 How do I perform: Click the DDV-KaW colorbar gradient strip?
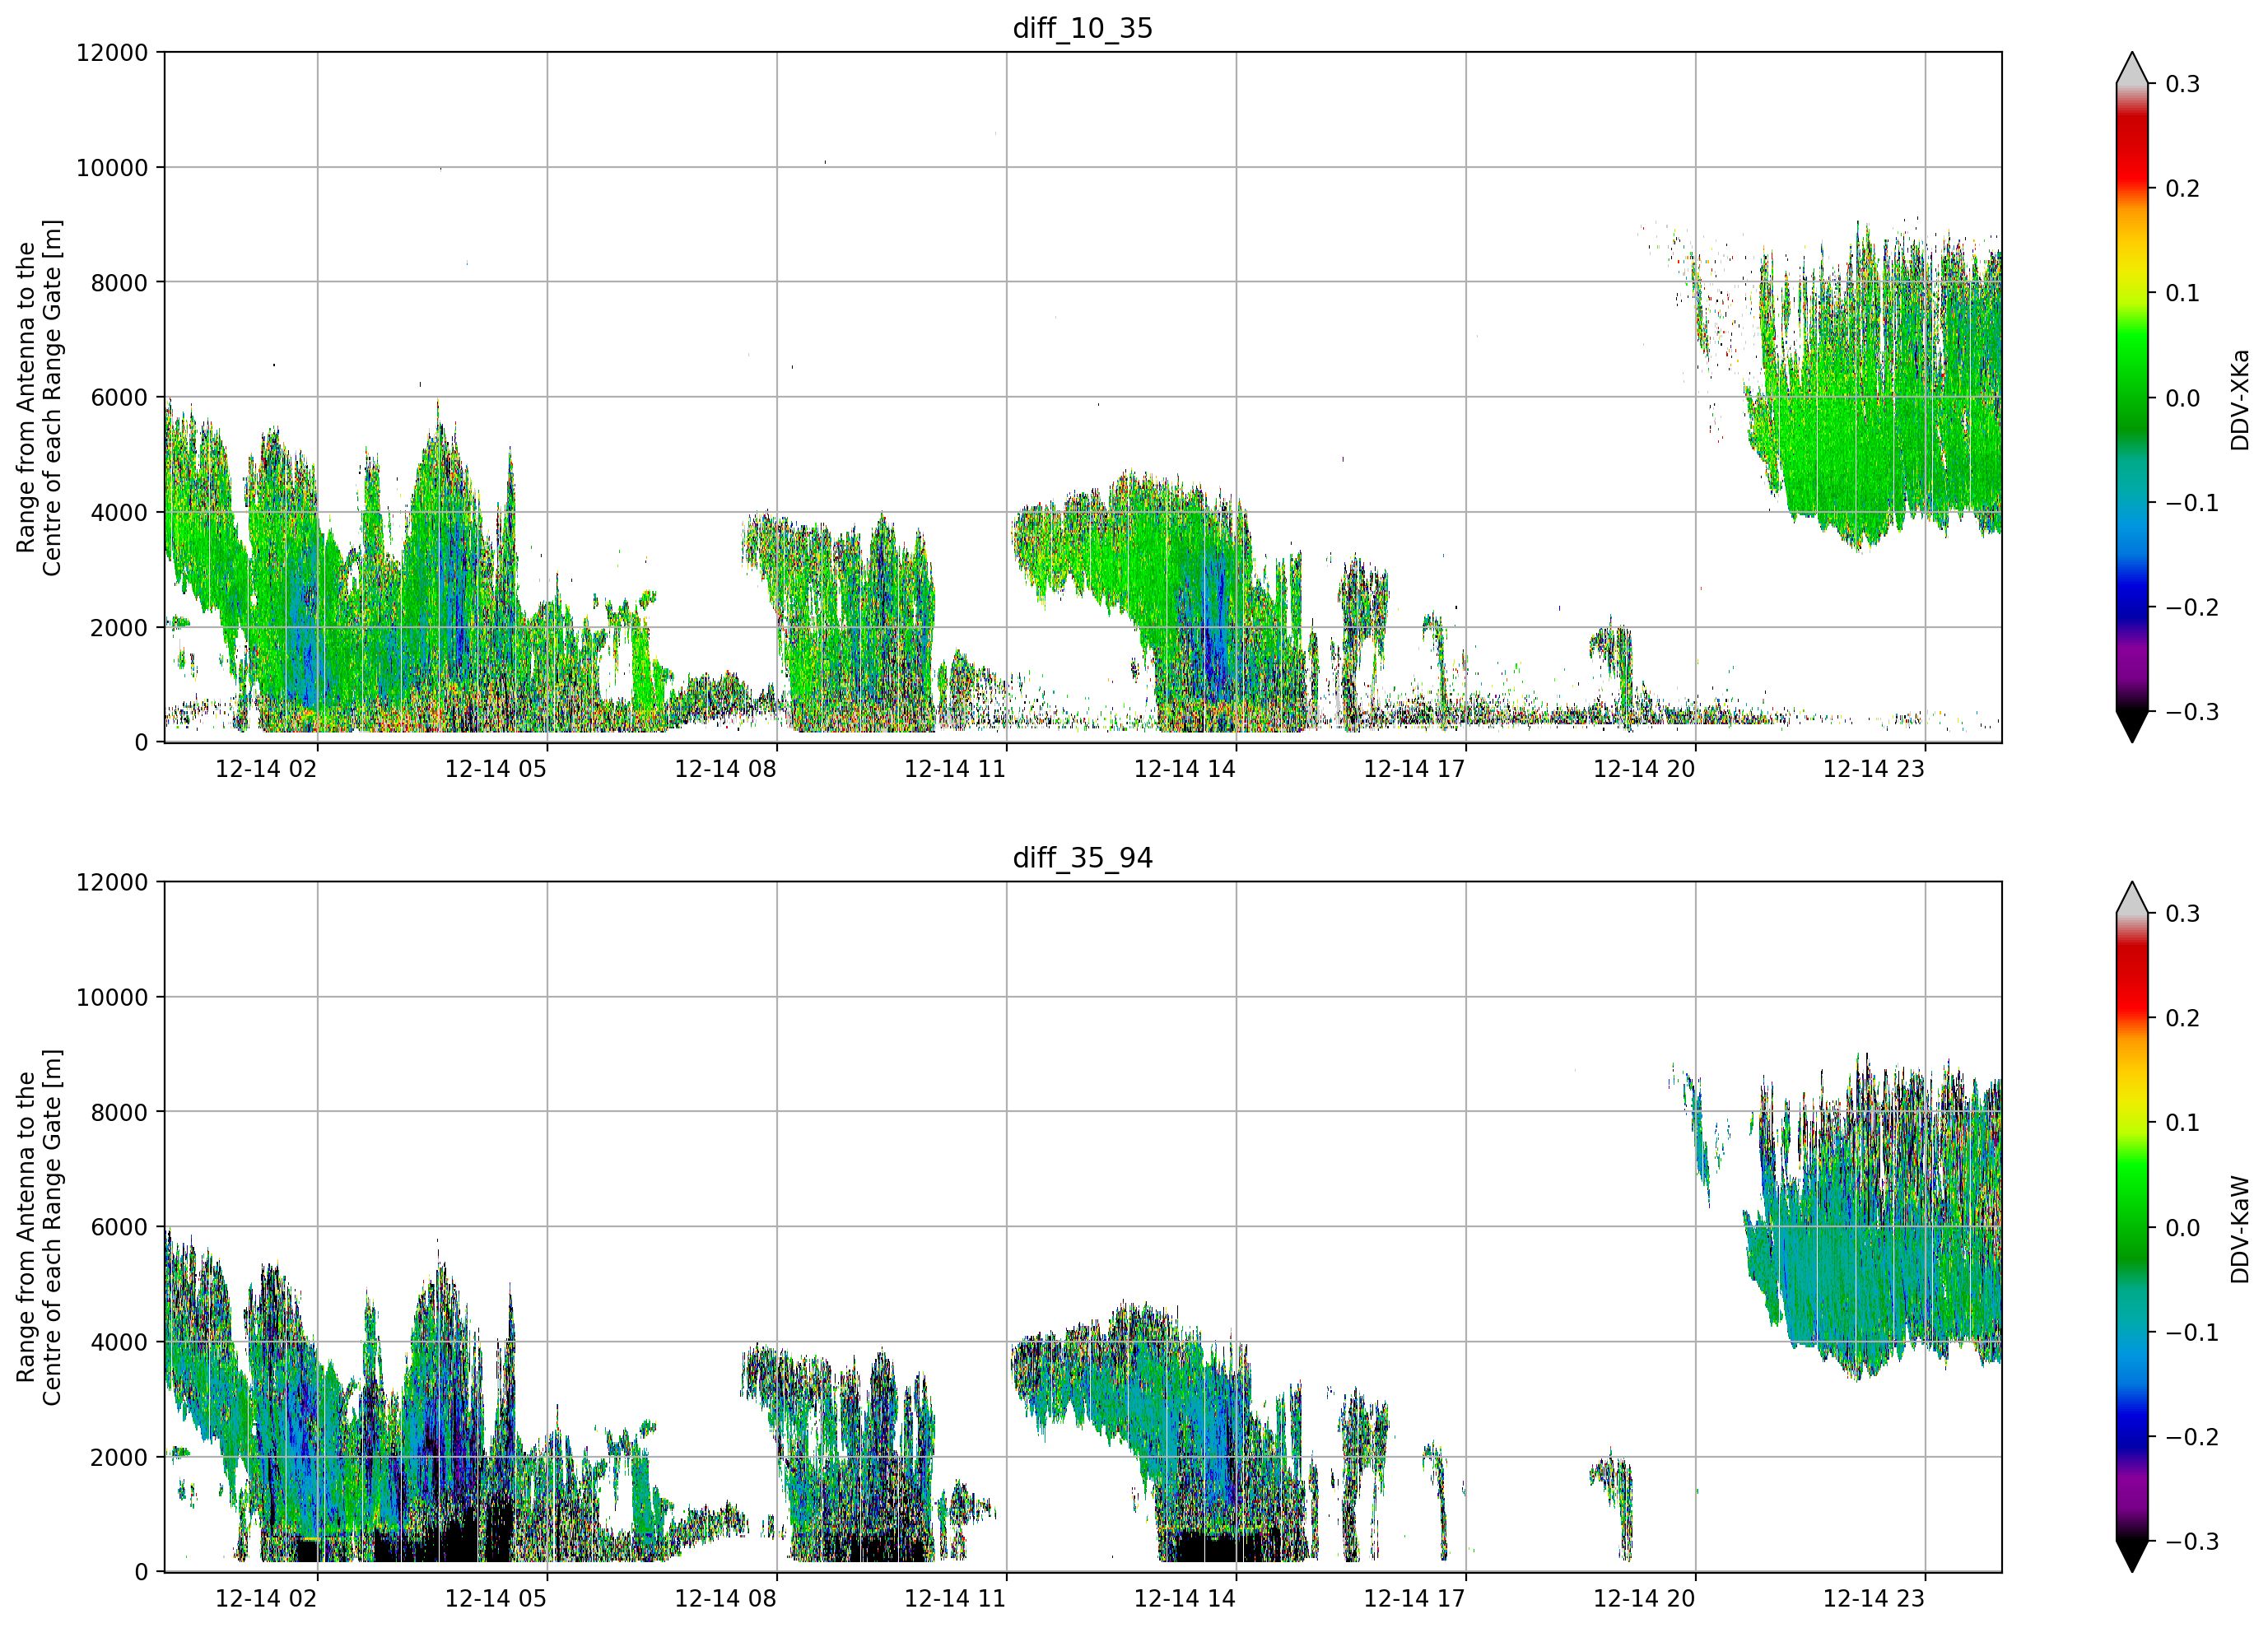2132,1227
